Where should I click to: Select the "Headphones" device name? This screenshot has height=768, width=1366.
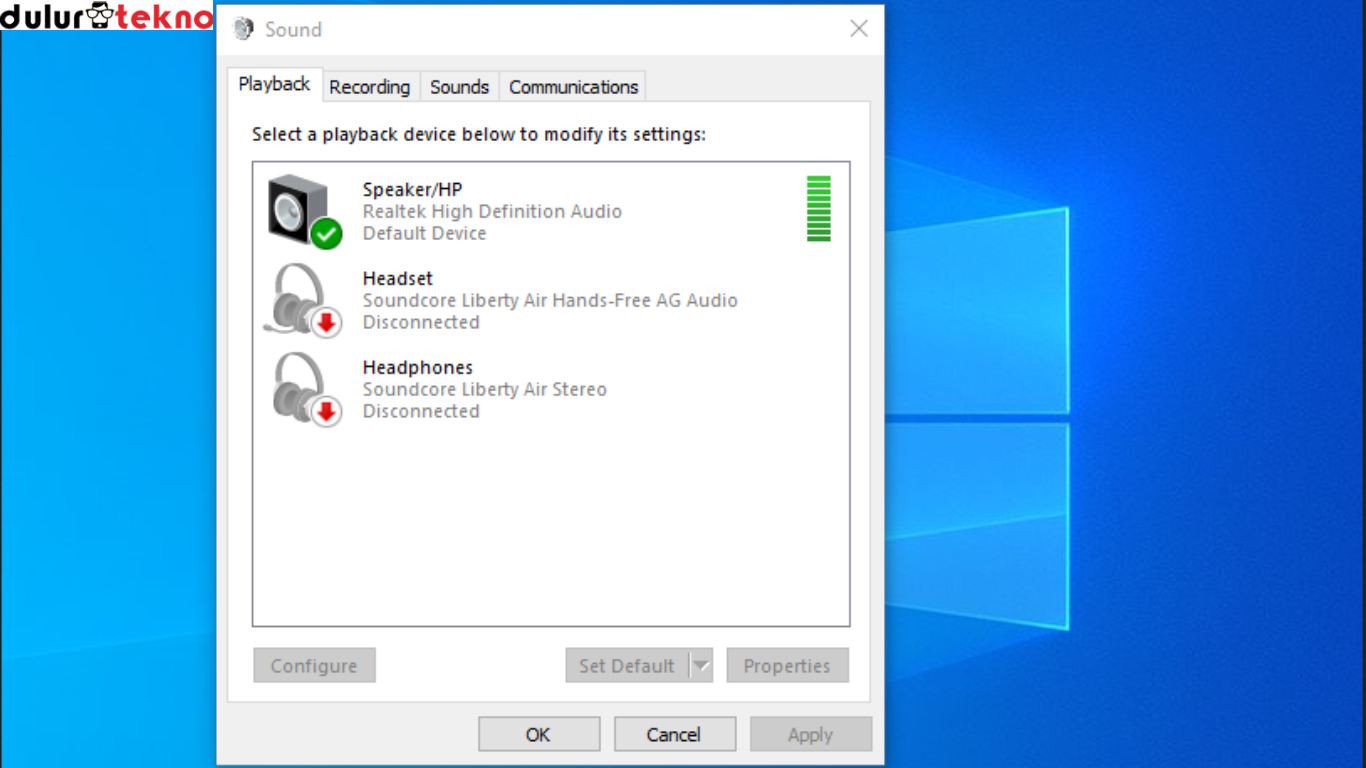point(417,367)
